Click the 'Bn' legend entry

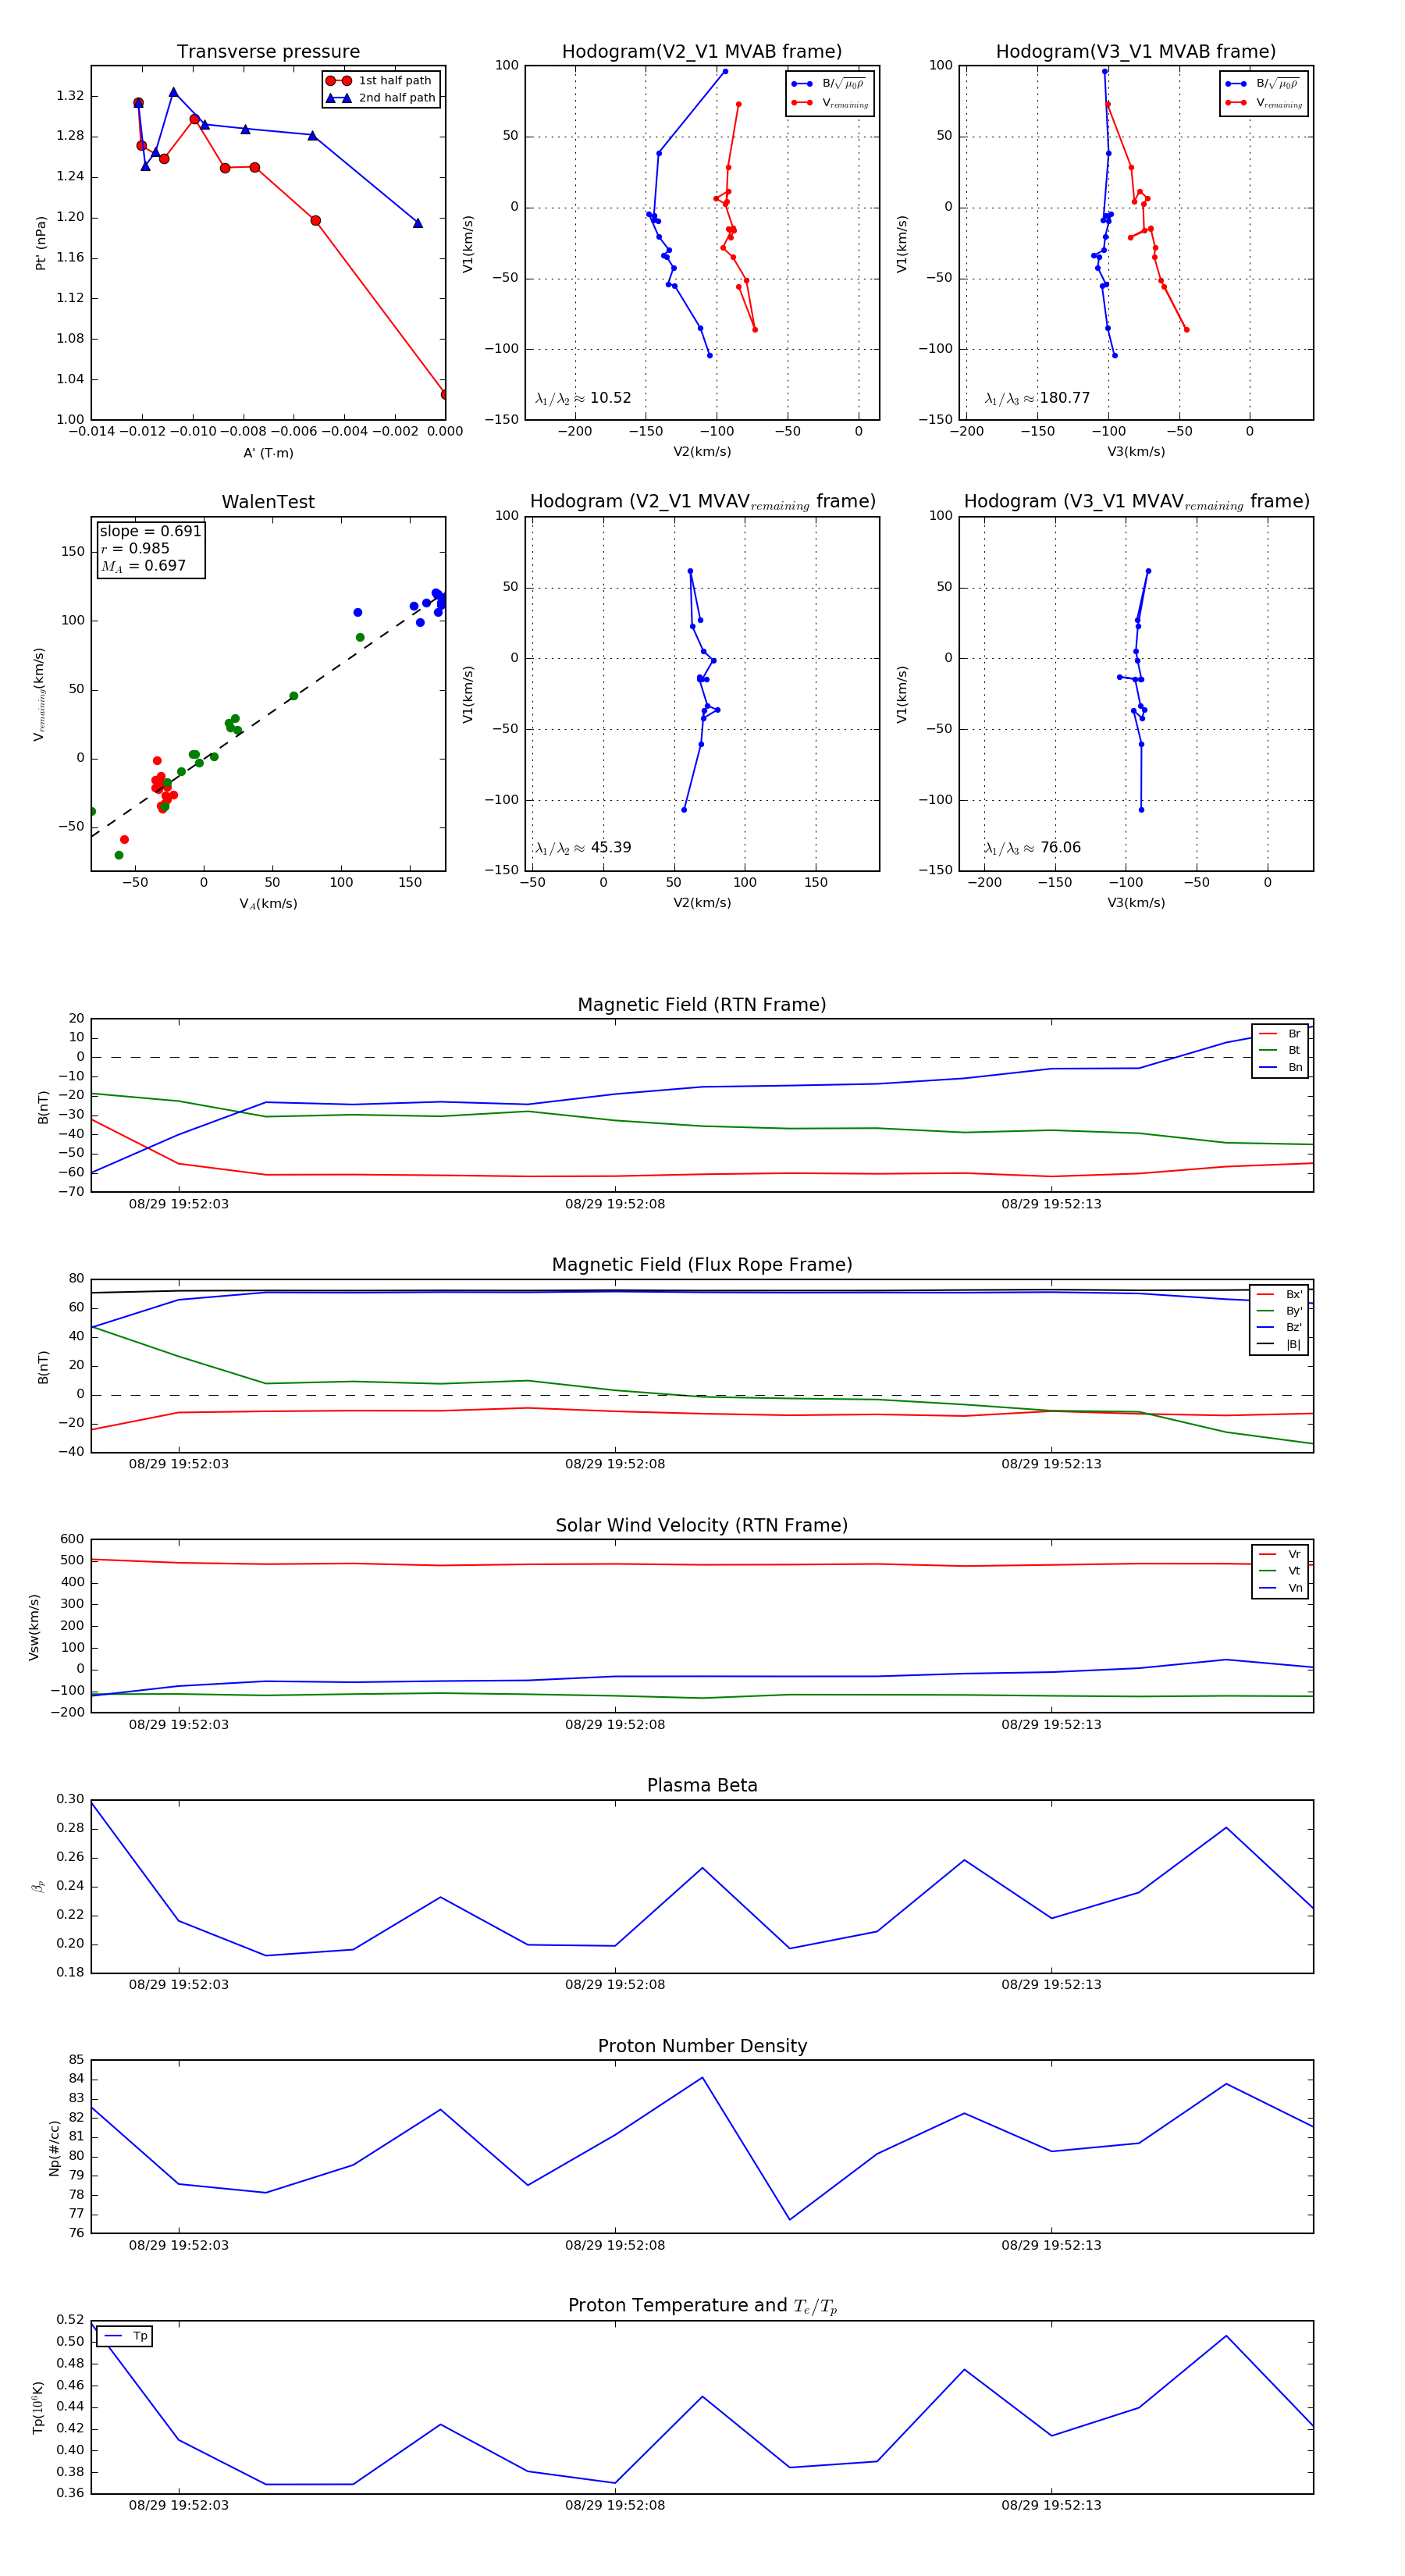1281,1068
